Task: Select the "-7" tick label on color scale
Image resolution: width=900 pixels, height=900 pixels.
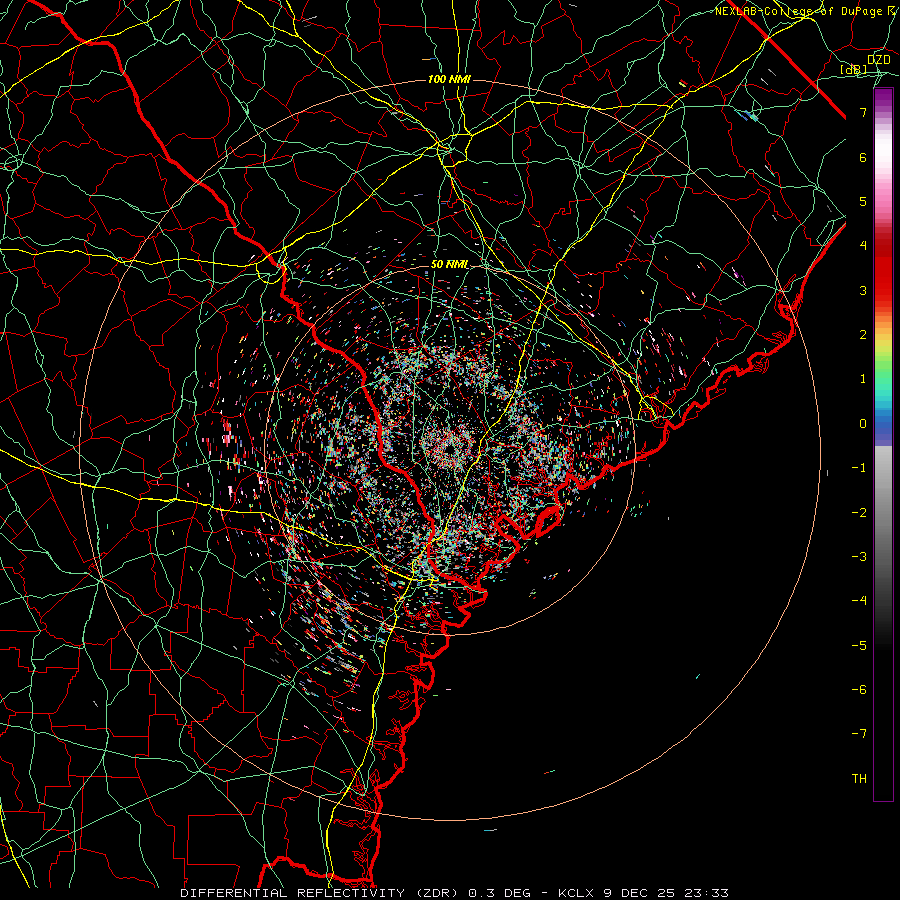Action: click(x=859, y=734)
